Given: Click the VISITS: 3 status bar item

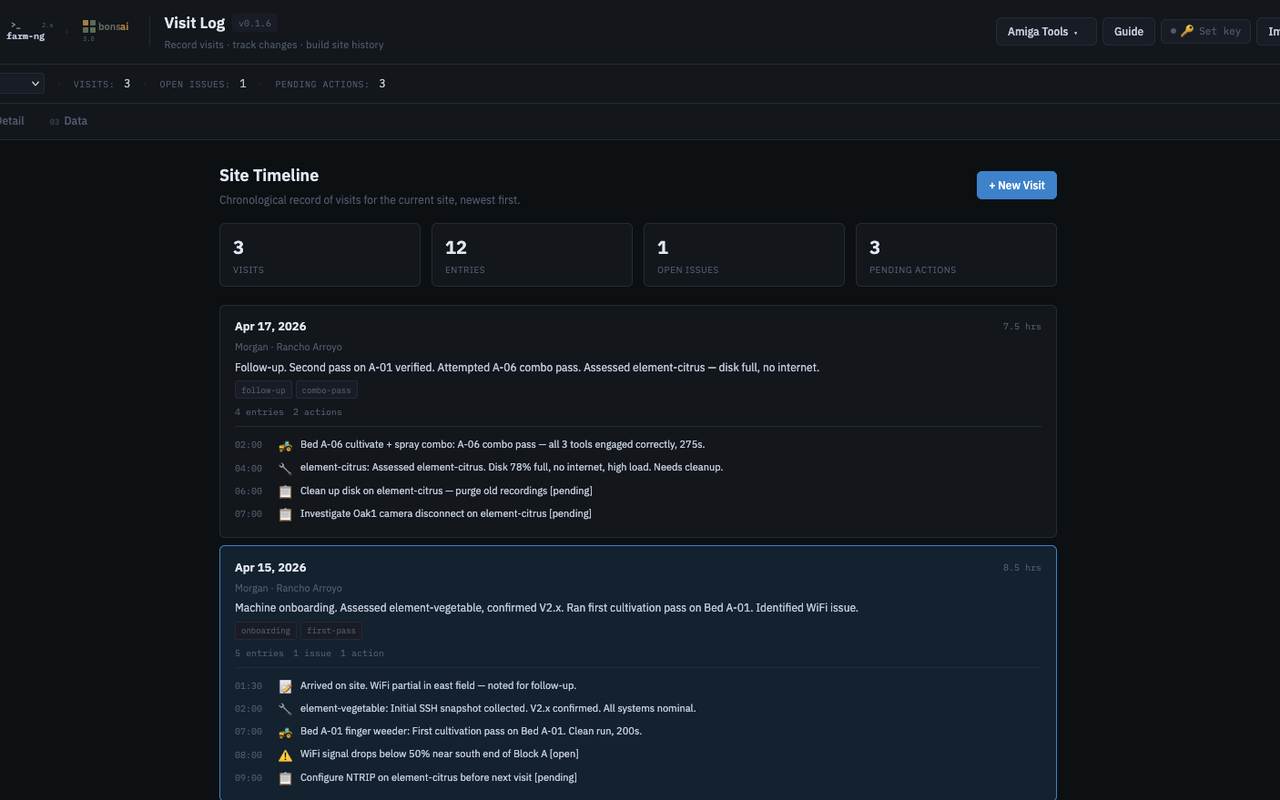Looking at the screenshot, I should click(102, 84).
